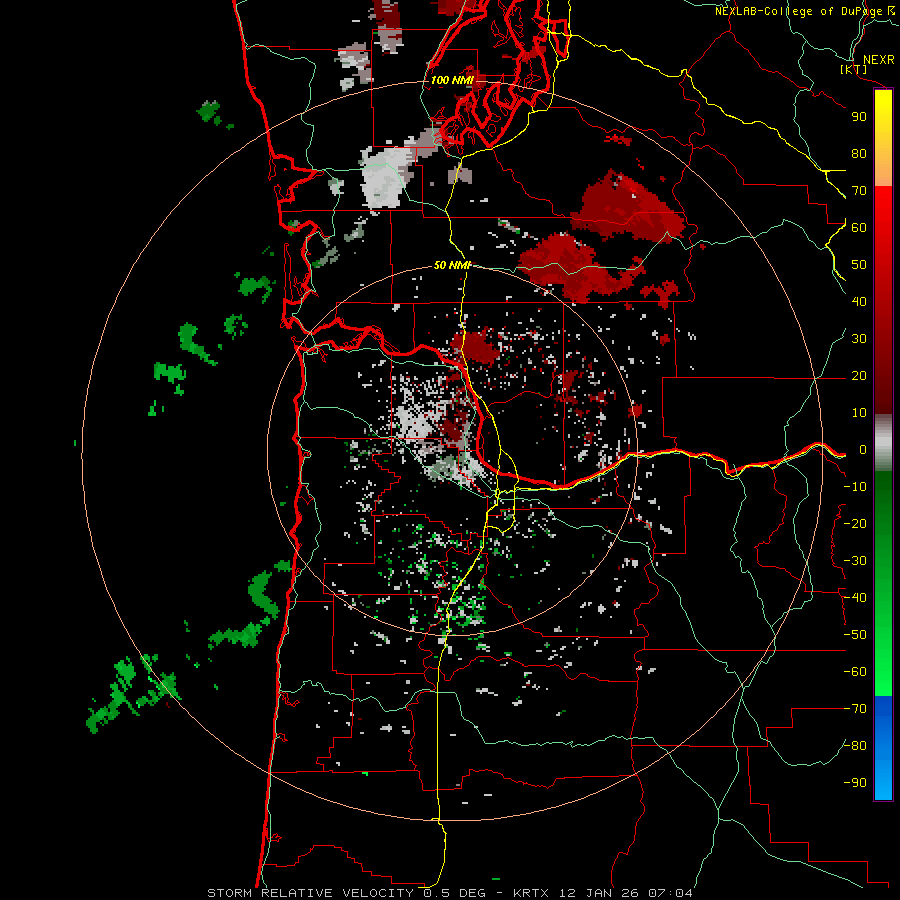Click the 50 value on velocity scale
This screenshot has height=900, width=900.
859,265
